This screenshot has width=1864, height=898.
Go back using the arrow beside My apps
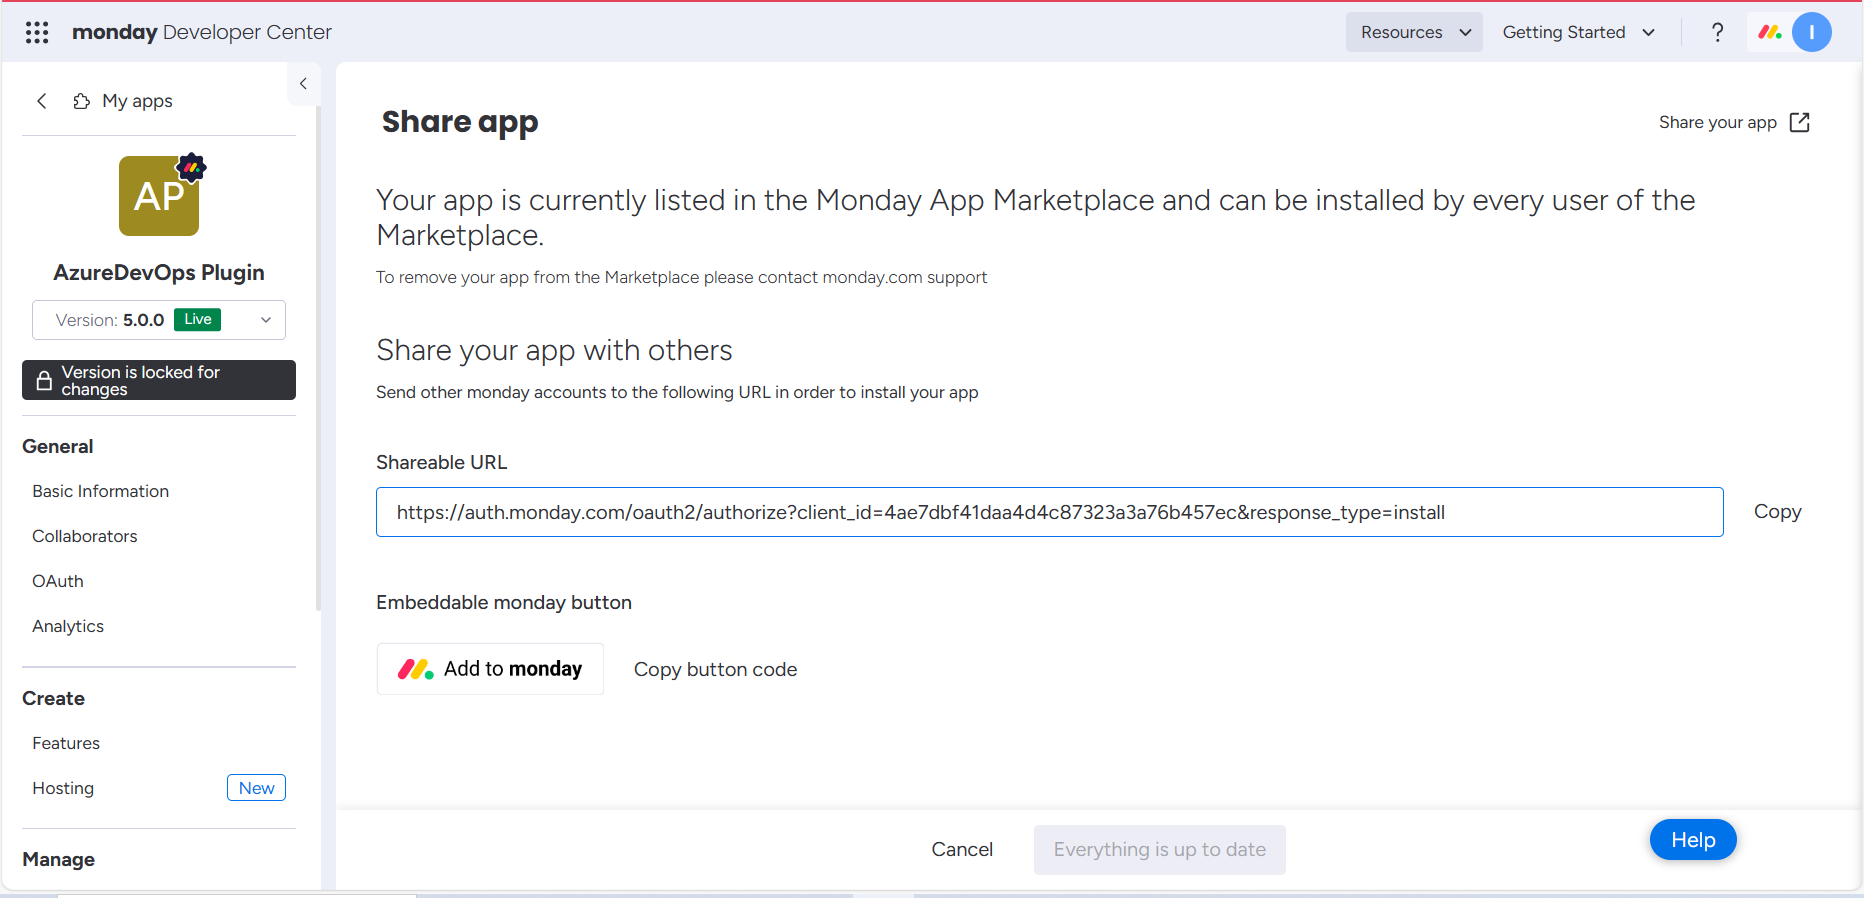[42, 101]
